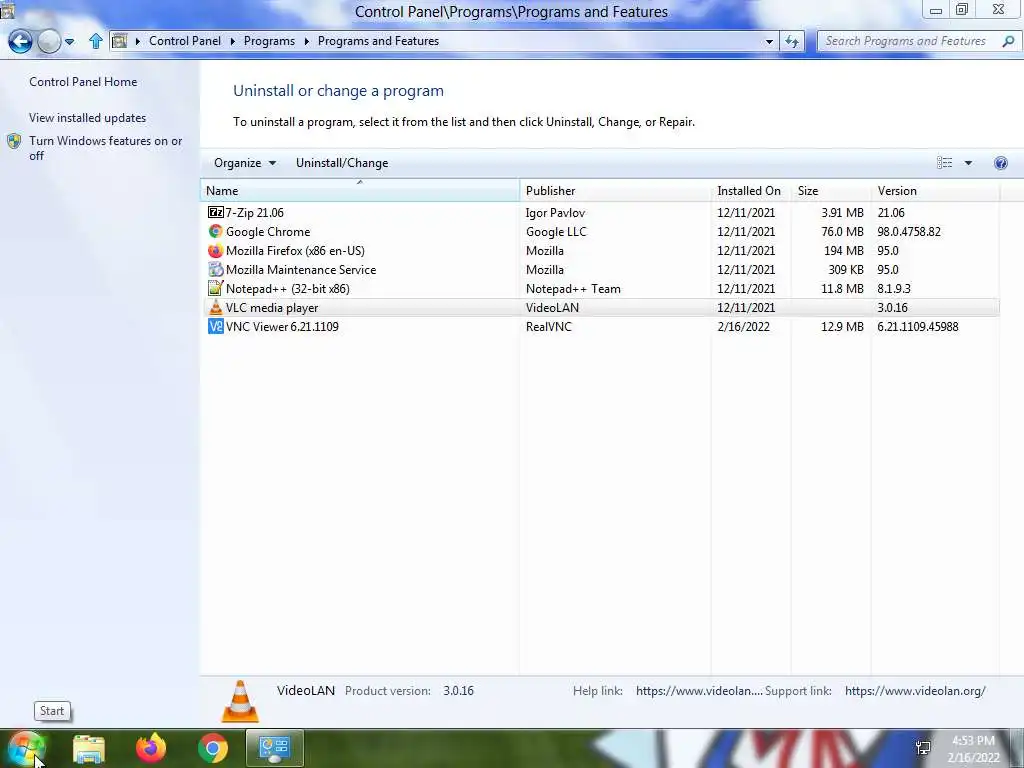The image size is (1024, 768).
Task: Click RealVNC publisher cell
Action: (x=549, y=327)
